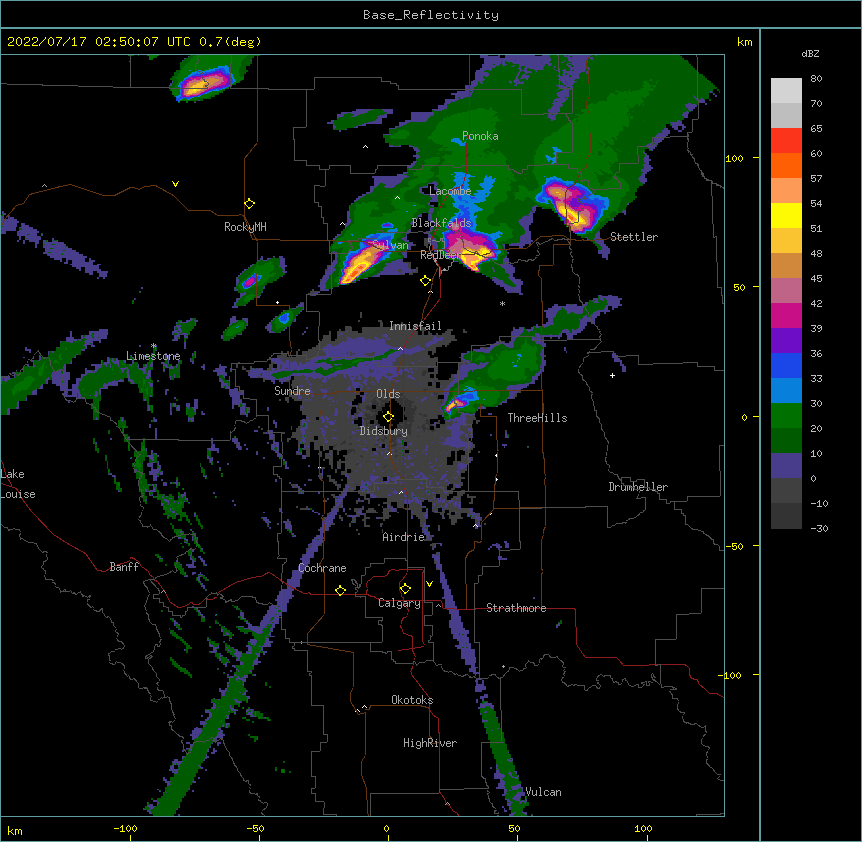Click the Sundre city label
862x842 pixels.
pyautogui.click(x=292, y=391)
